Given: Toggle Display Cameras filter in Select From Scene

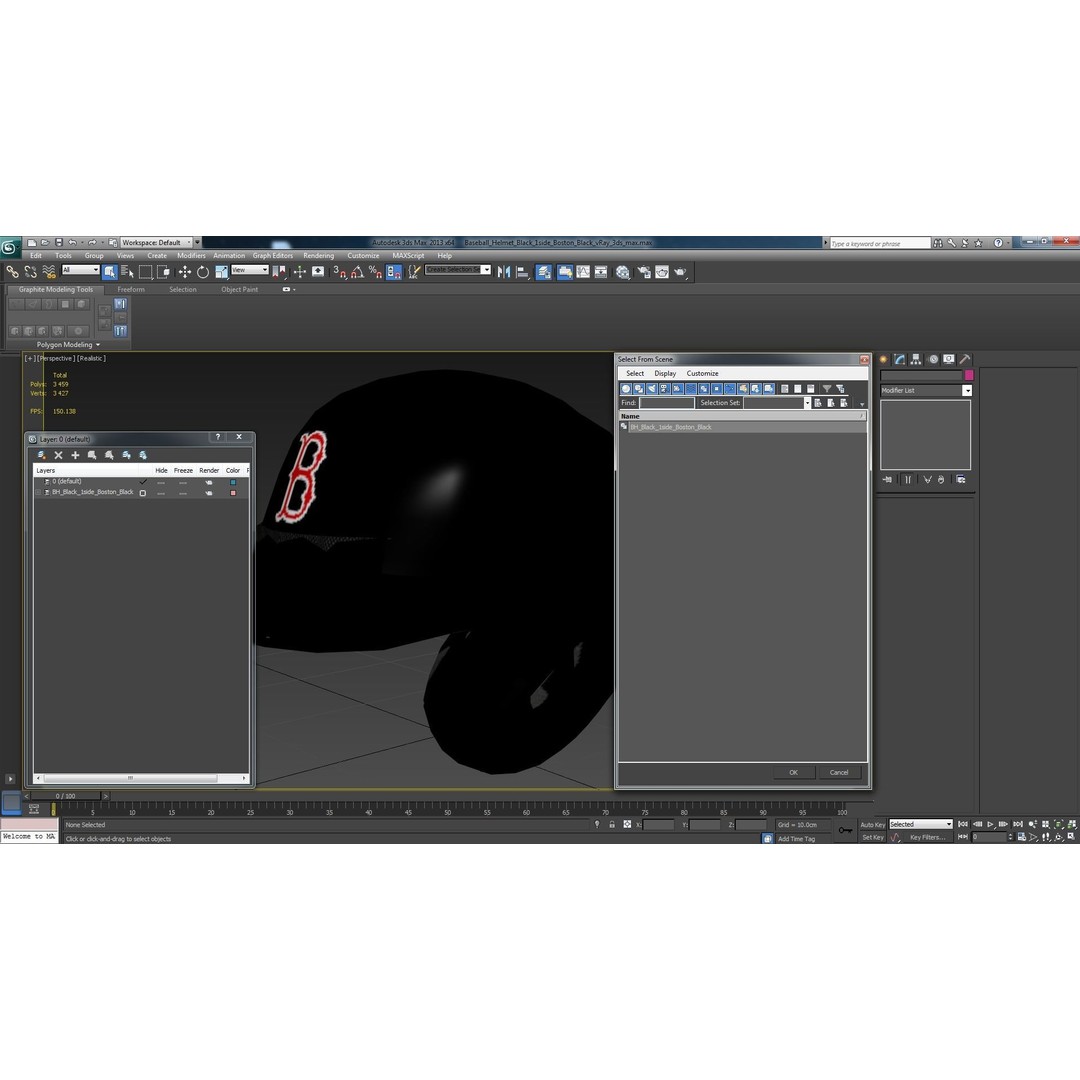Looking at the screenshot, I should click(x=665, y=388).
